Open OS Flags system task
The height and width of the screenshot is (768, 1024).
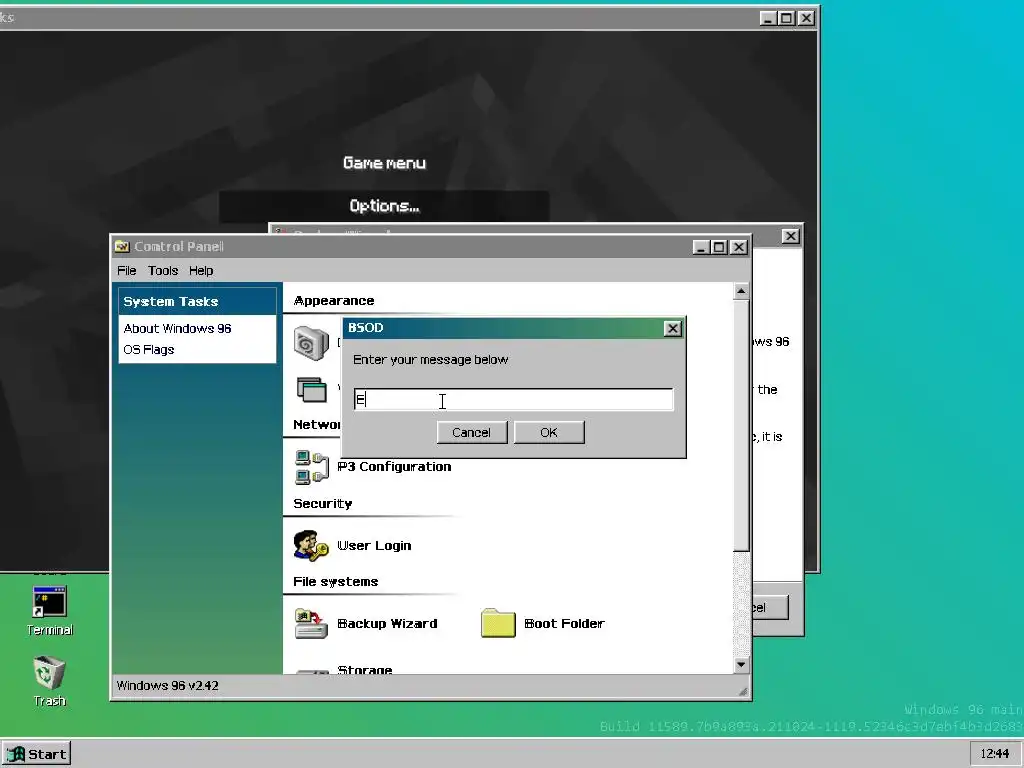[x=149, y=349]
